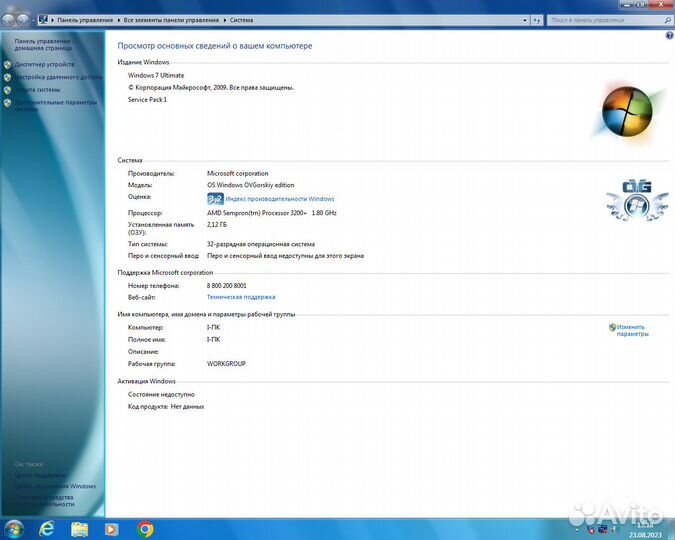This screenshot has width=675, height=540.
Task: Click the 3,2 performance score badge
Action: pos(215,199)
